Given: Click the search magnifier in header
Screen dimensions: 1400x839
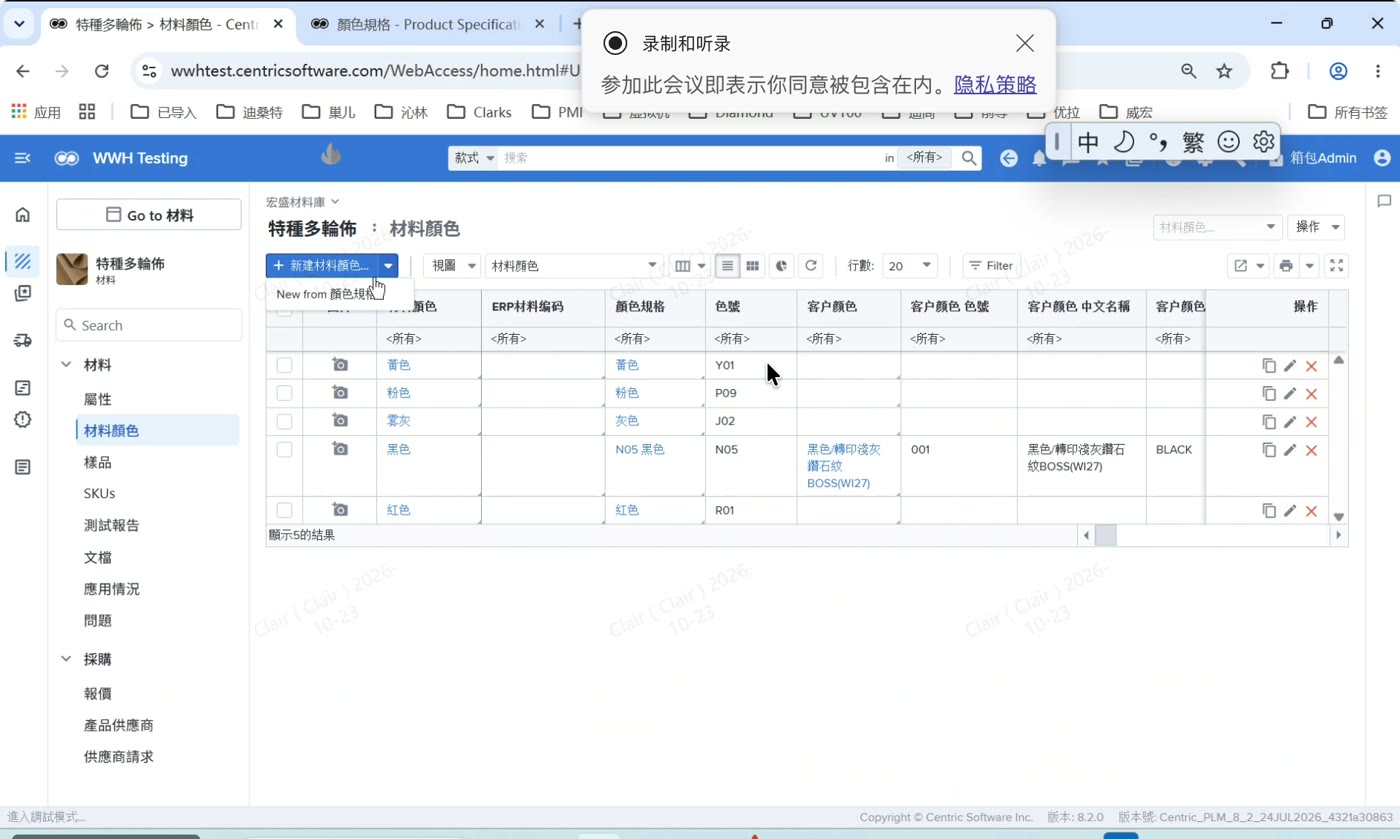Looking at the screenshot, I should coord(968,158).
